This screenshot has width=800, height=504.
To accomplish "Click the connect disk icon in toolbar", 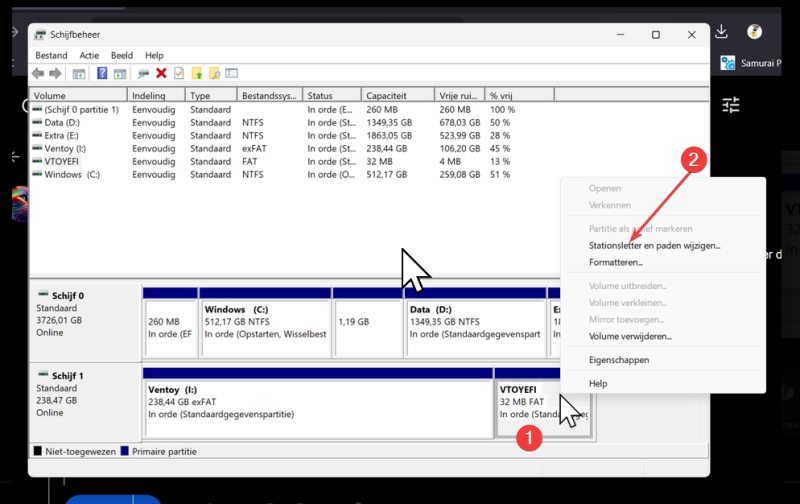I will tap(143, 74).
